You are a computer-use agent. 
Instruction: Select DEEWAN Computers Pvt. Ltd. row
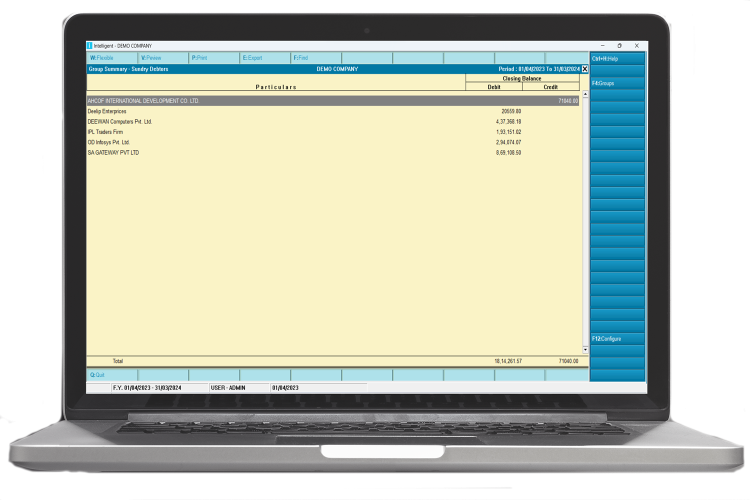point(333,122)
